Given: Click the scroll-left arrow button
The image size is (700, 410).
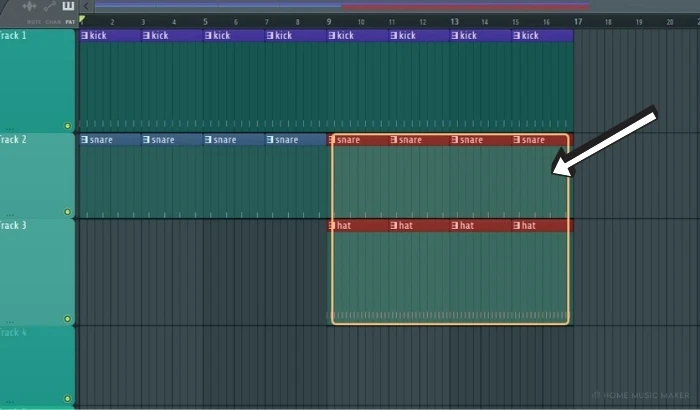Looking at the screenshot, I should click(86, 6).
